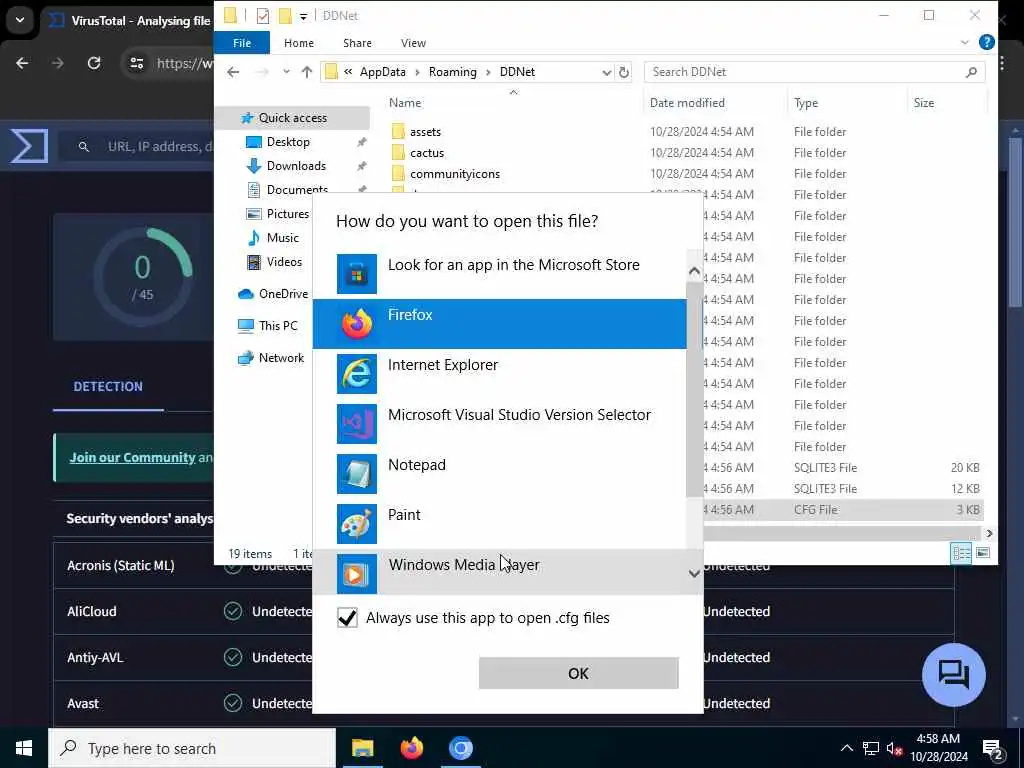Viewport: 1024px width, 768px height.
Task: Open the VirusTotal DETECTION tab
Action: click(108, 386)
